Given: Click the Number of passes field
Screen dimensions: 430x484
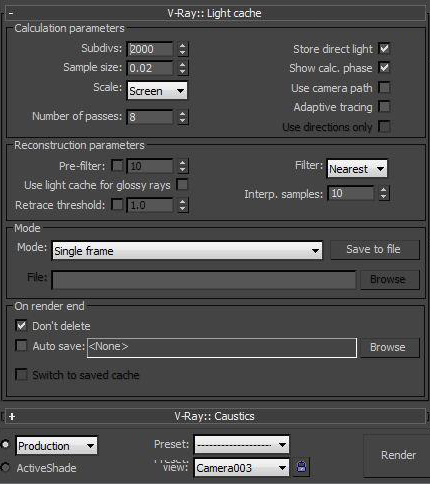Looking at the screenshot, I should tap(150, 117).
